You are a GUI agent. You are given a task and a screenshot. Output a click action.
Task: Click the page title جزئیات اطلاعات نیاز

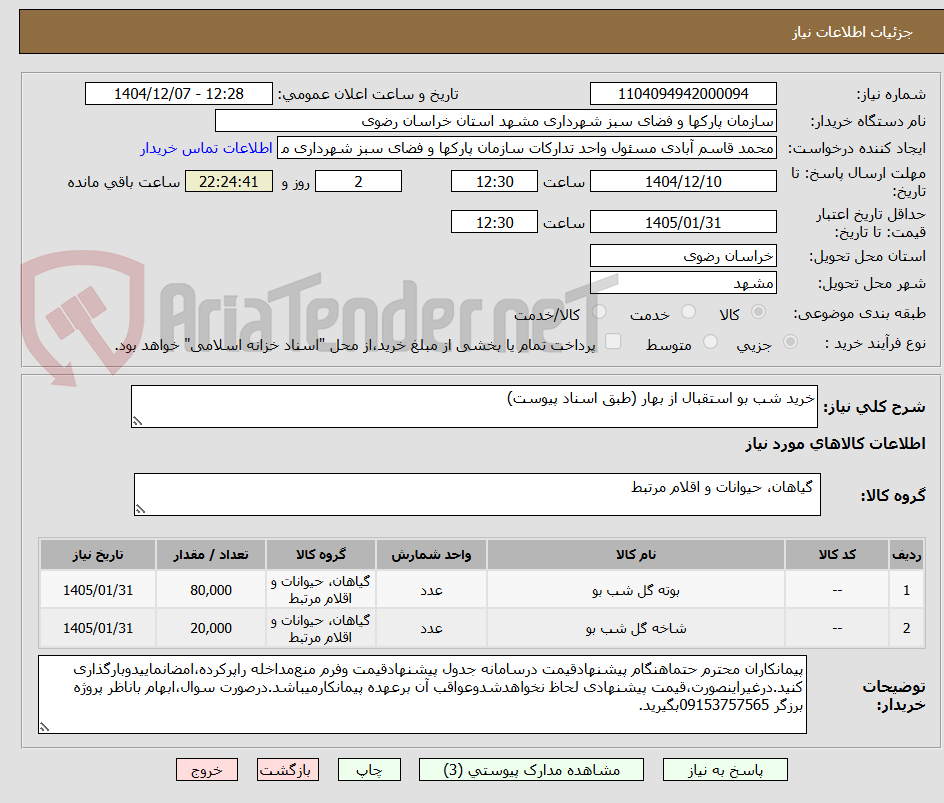pyautogui.click(x=852, y=32)
